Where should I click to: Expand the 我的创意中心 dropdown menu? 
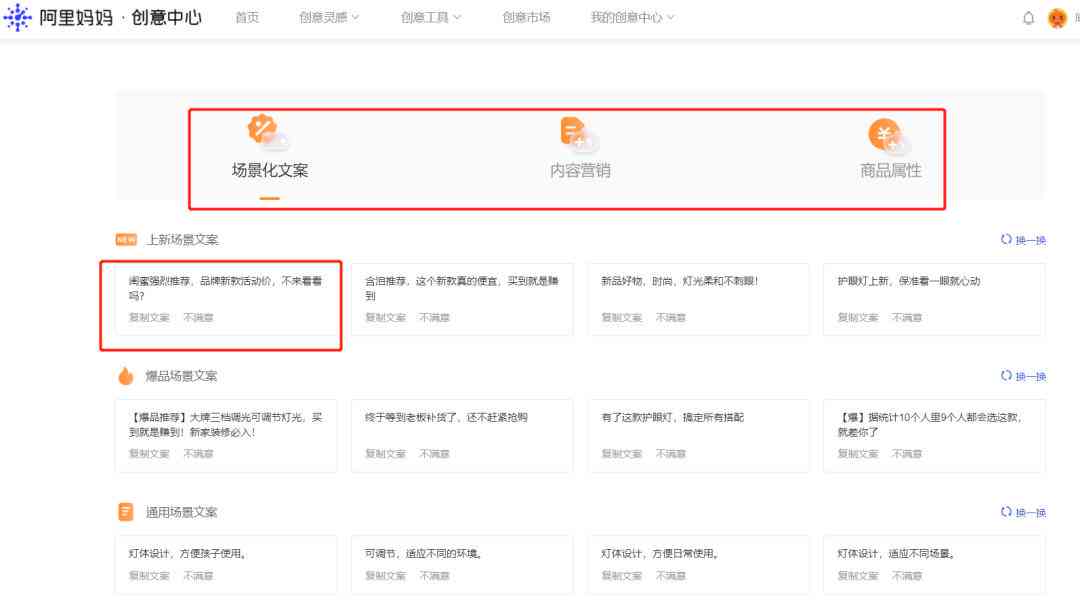click(632, 17)
